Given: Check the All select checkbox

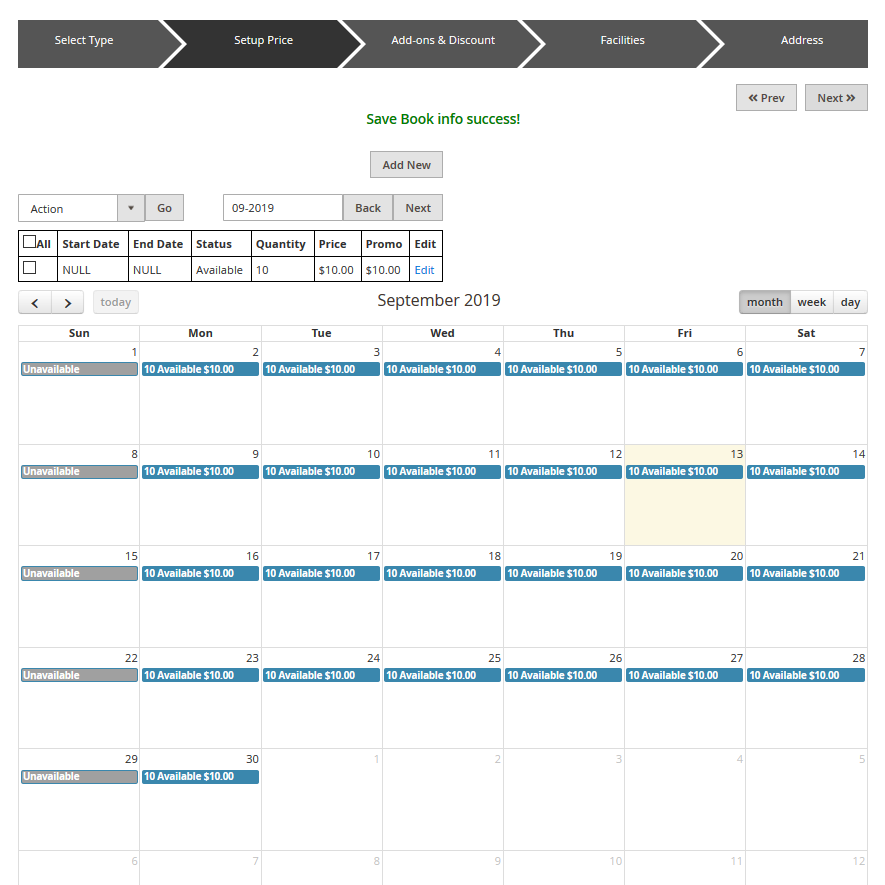Looking at the screenshot, I should [x=30, y=242].
